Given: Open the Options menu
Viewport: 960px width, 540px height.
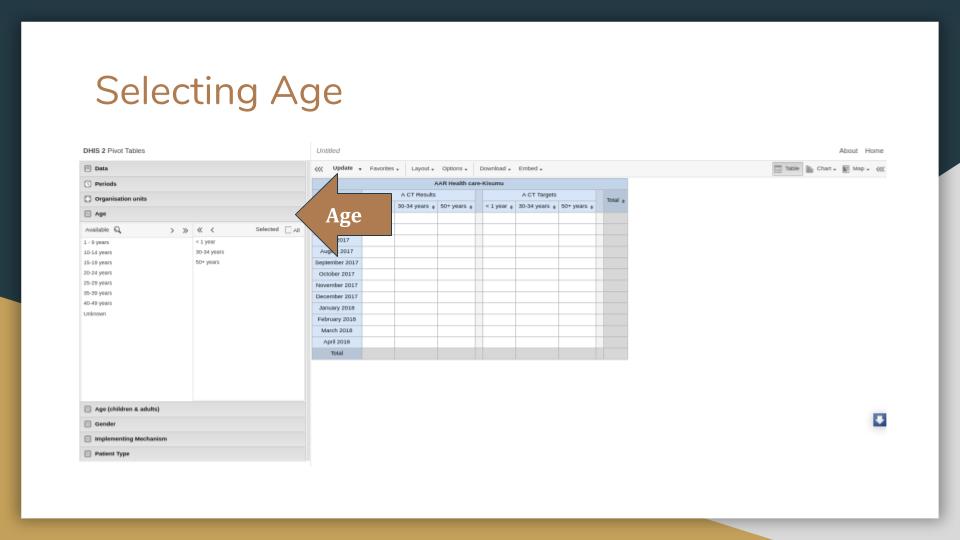Looking at the screenshot, I should click(454, 168).
